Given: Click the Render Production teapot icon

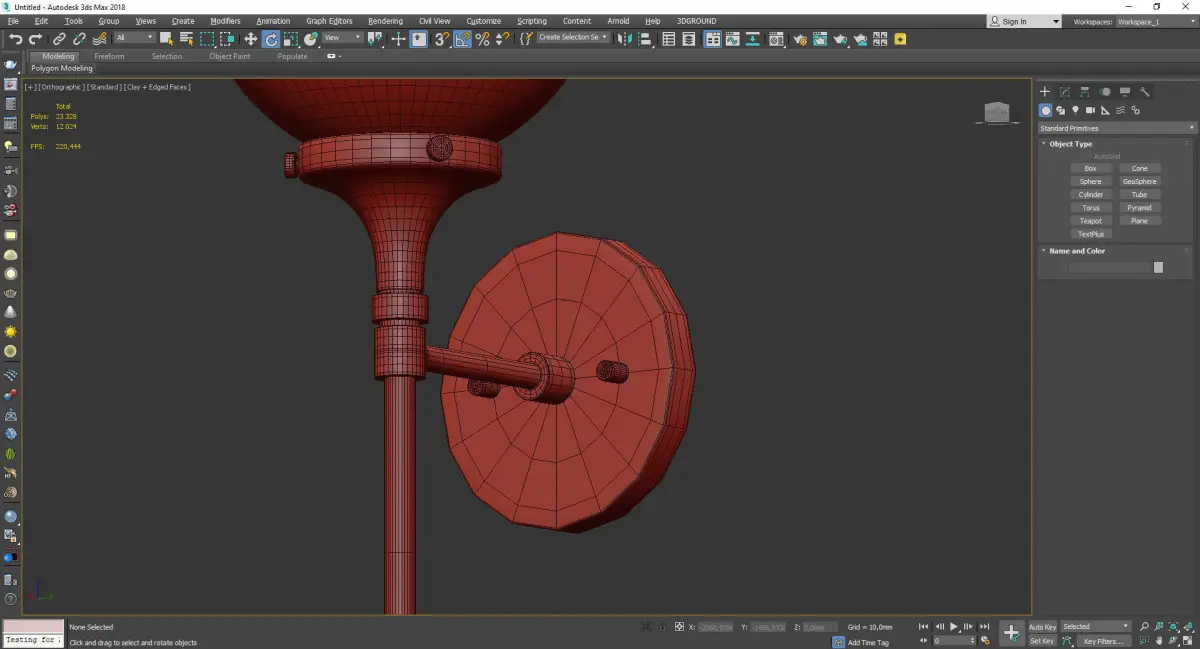Looking at the screenshot, I should (840, 39).
